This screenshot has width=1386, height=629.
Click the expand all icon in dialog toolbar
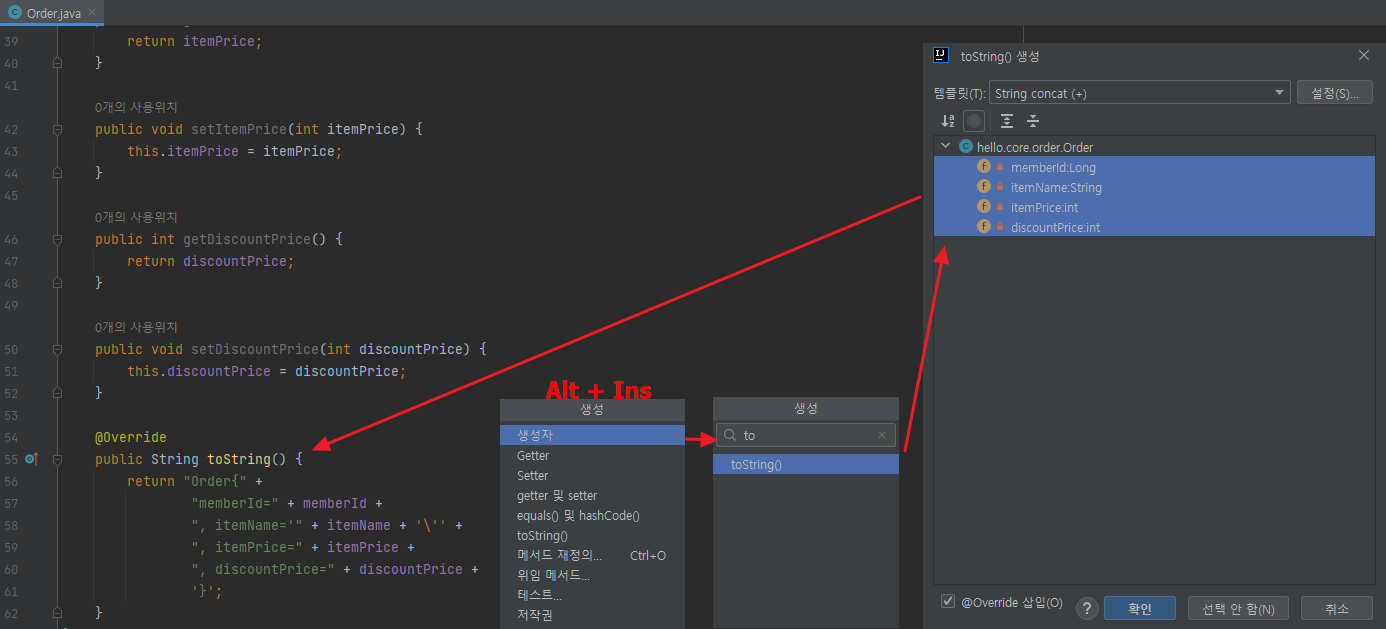tap(1007, 121)
